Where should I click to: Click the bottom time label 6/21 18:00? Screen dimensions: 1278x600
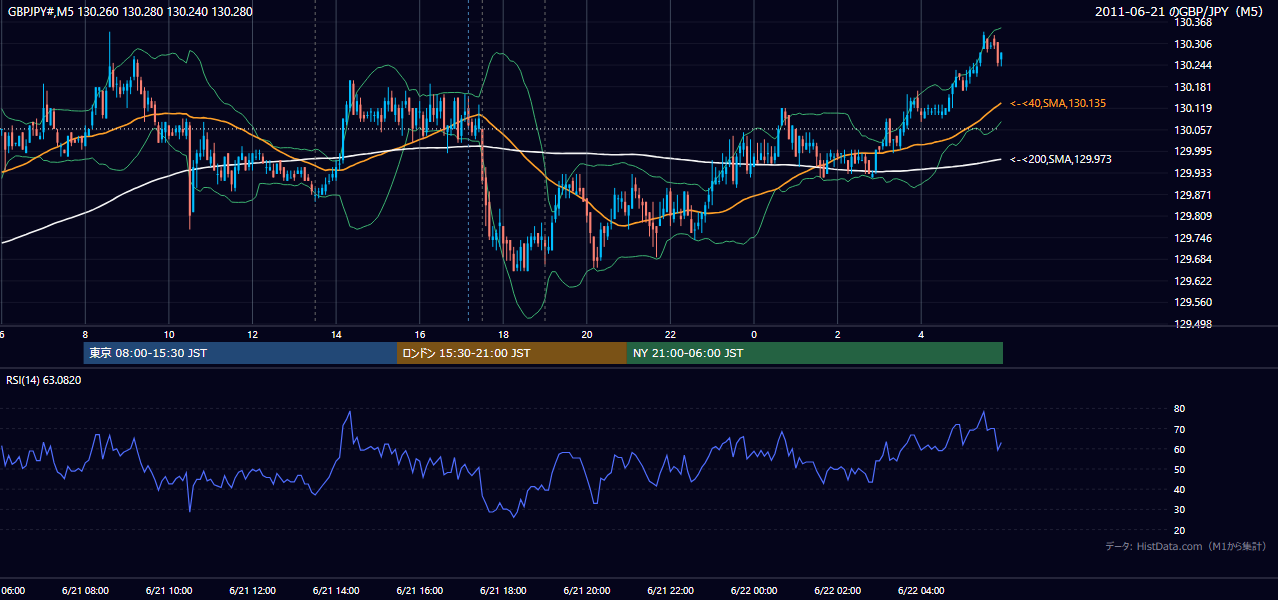(x=503, y=591)
